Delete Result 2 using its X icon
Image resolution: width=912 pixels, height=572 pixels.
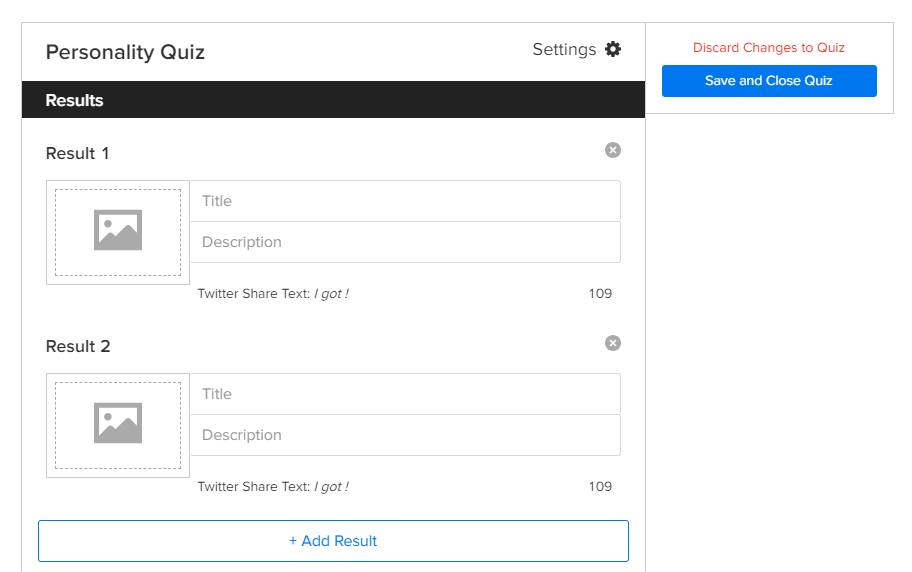click(613, 343)
